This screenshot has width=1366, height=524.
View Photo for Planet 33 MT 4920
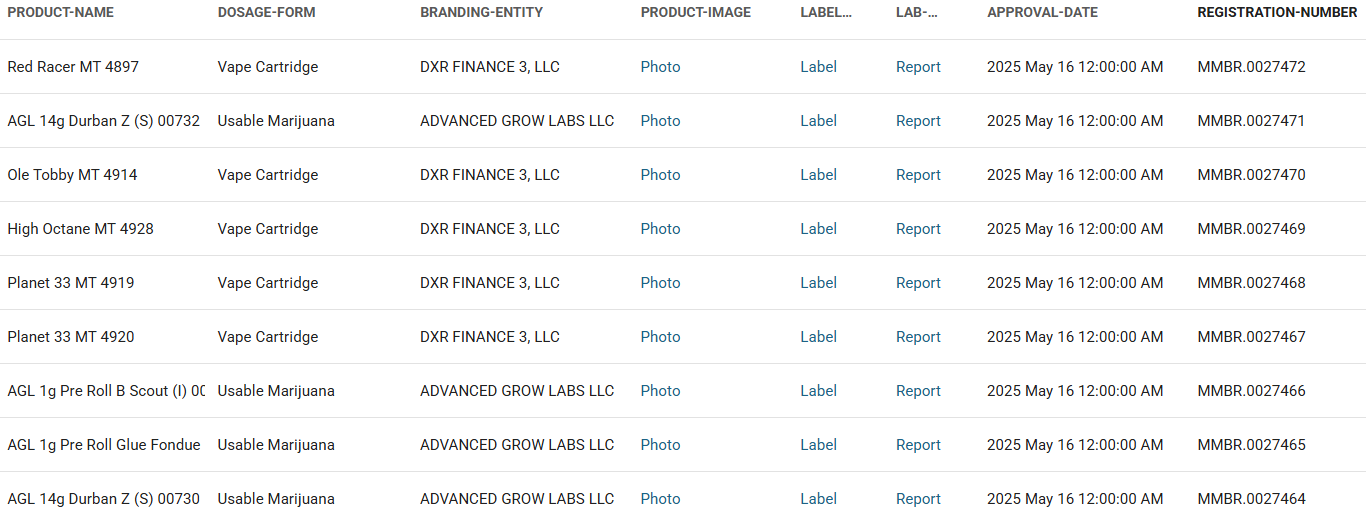(660, 337)
